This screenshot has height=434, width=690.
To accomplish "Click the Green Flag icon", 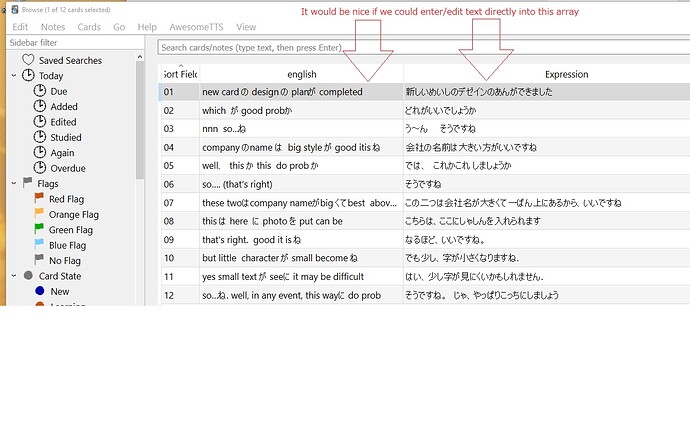I will tap(39, 229).
